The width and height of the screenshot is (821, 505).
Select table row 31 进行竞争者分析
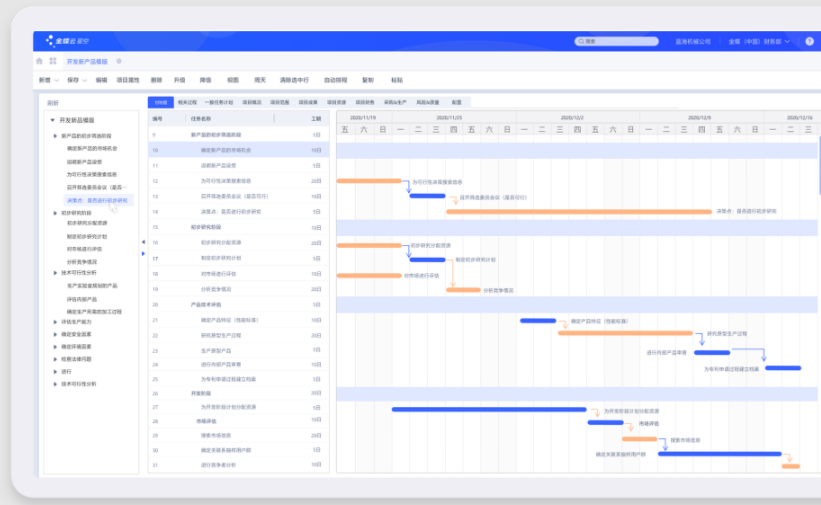tap(239, 465)
